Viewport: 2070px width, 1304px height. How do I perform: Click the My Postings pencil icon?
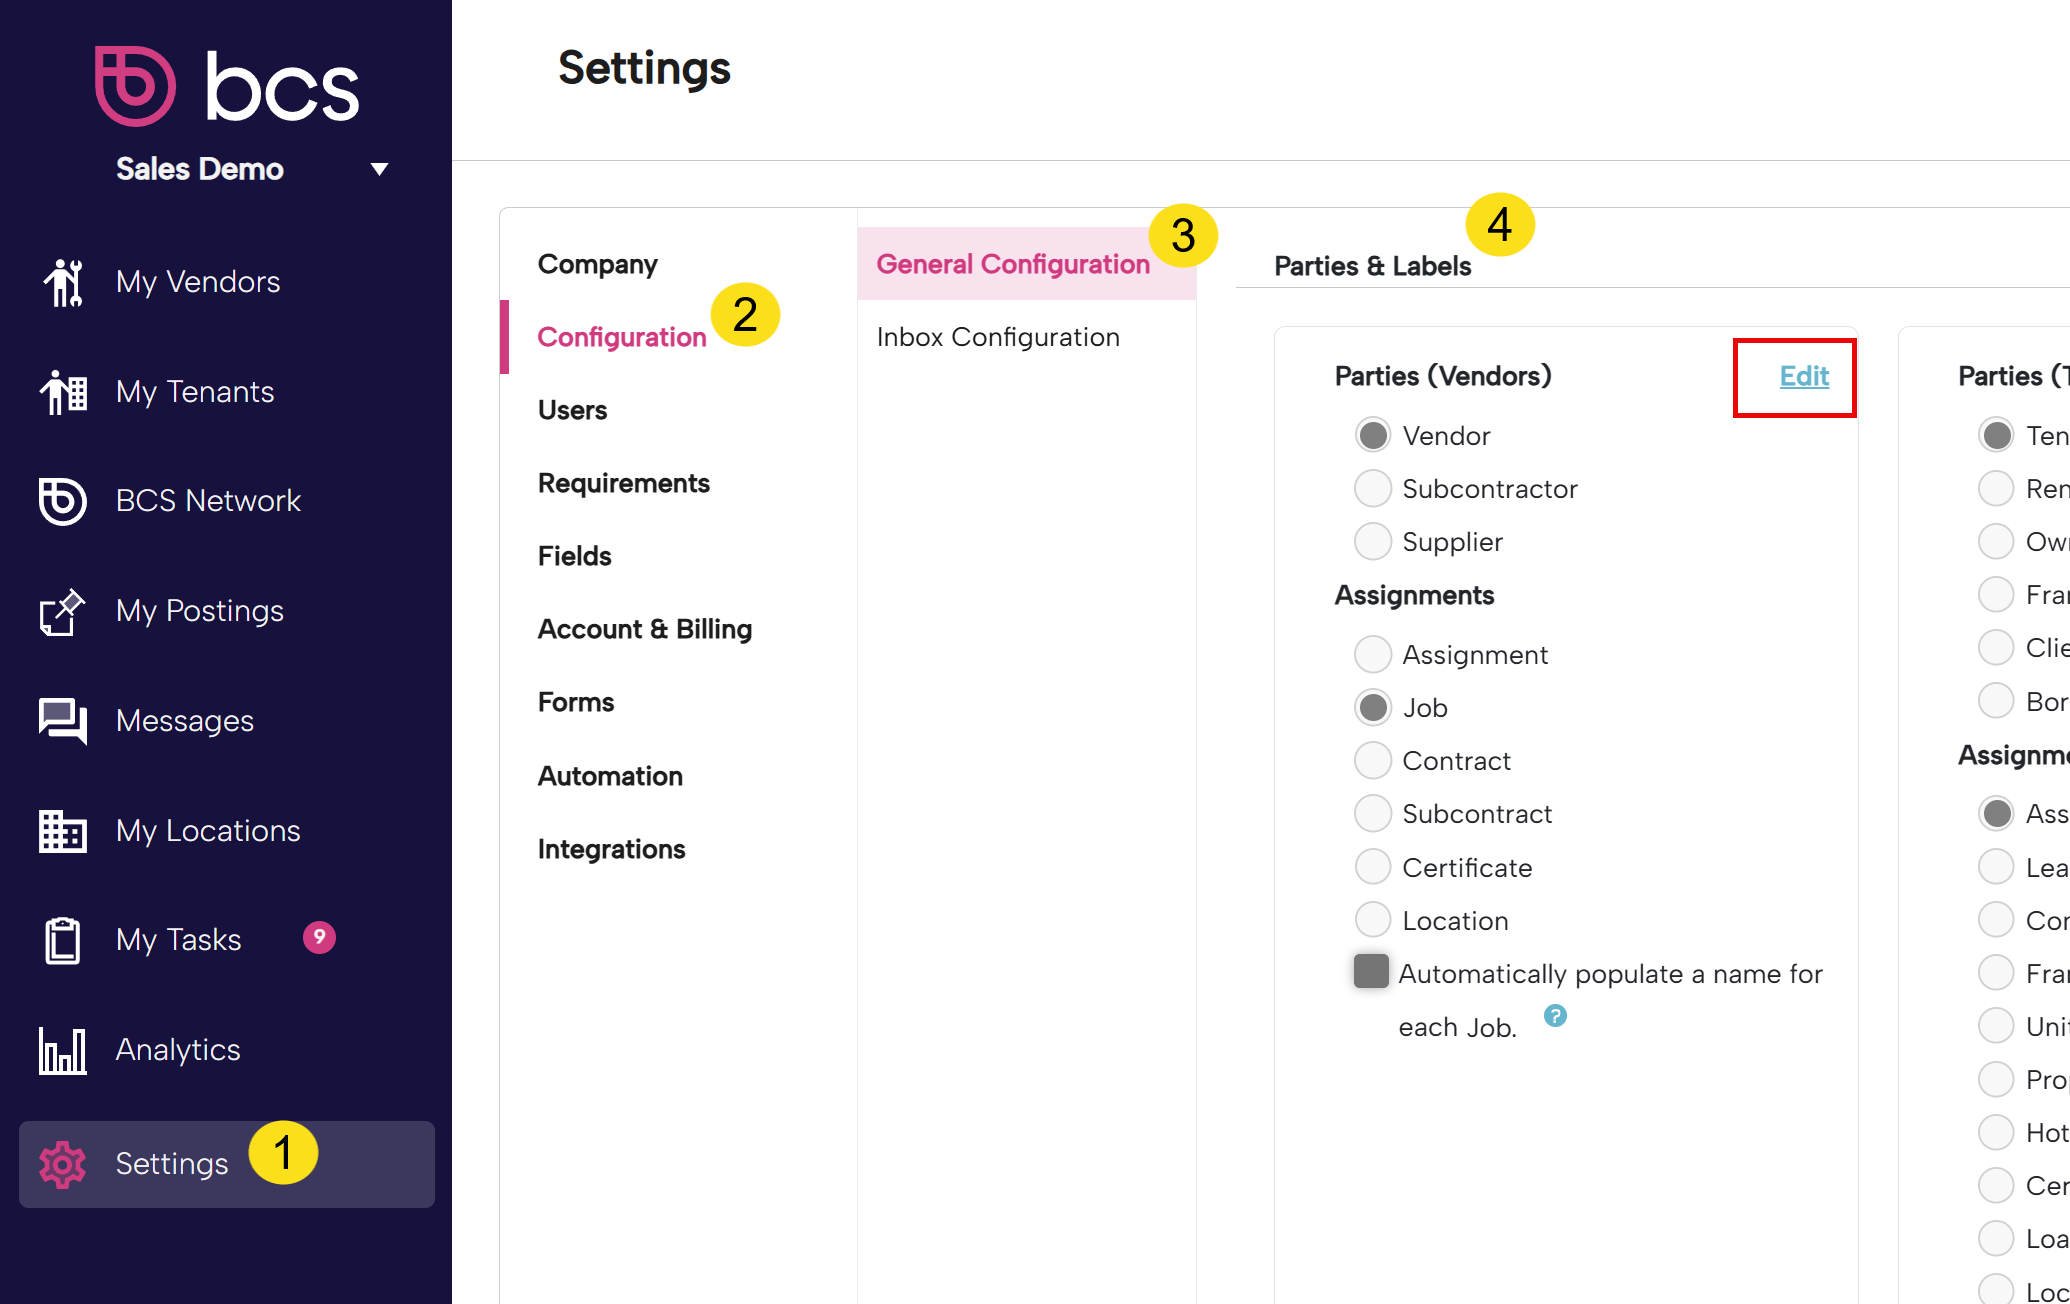(63, 611)
